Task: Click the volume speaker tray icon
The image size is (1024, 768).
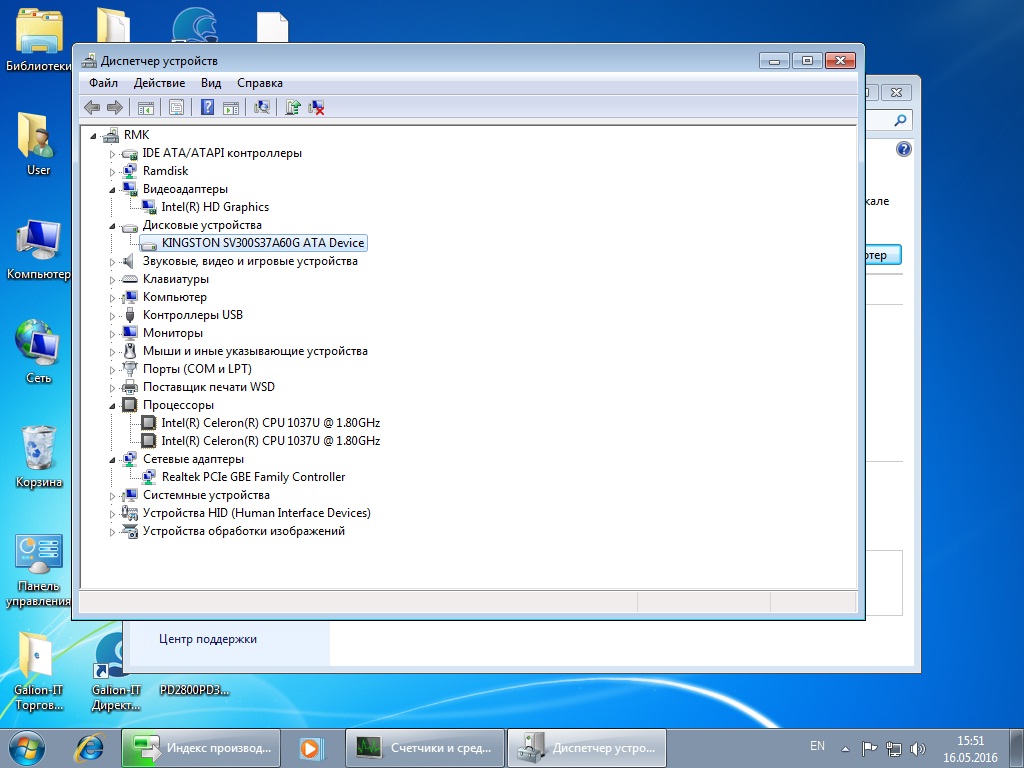Action: pyautogui.click(x=918, y=749)
